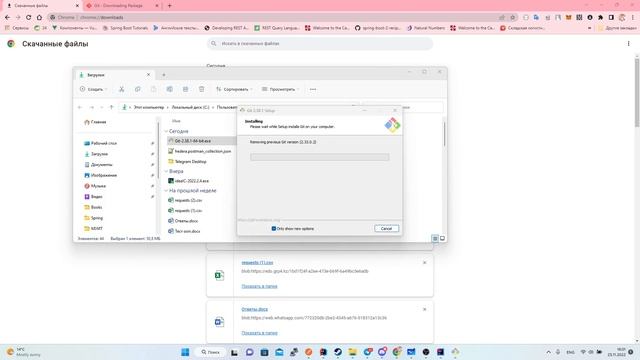Image resolution: width=640 pixels, height=360 pixels.
Task: Open the Spring folder in Explorer sidebar
Action: coord(96,218)
